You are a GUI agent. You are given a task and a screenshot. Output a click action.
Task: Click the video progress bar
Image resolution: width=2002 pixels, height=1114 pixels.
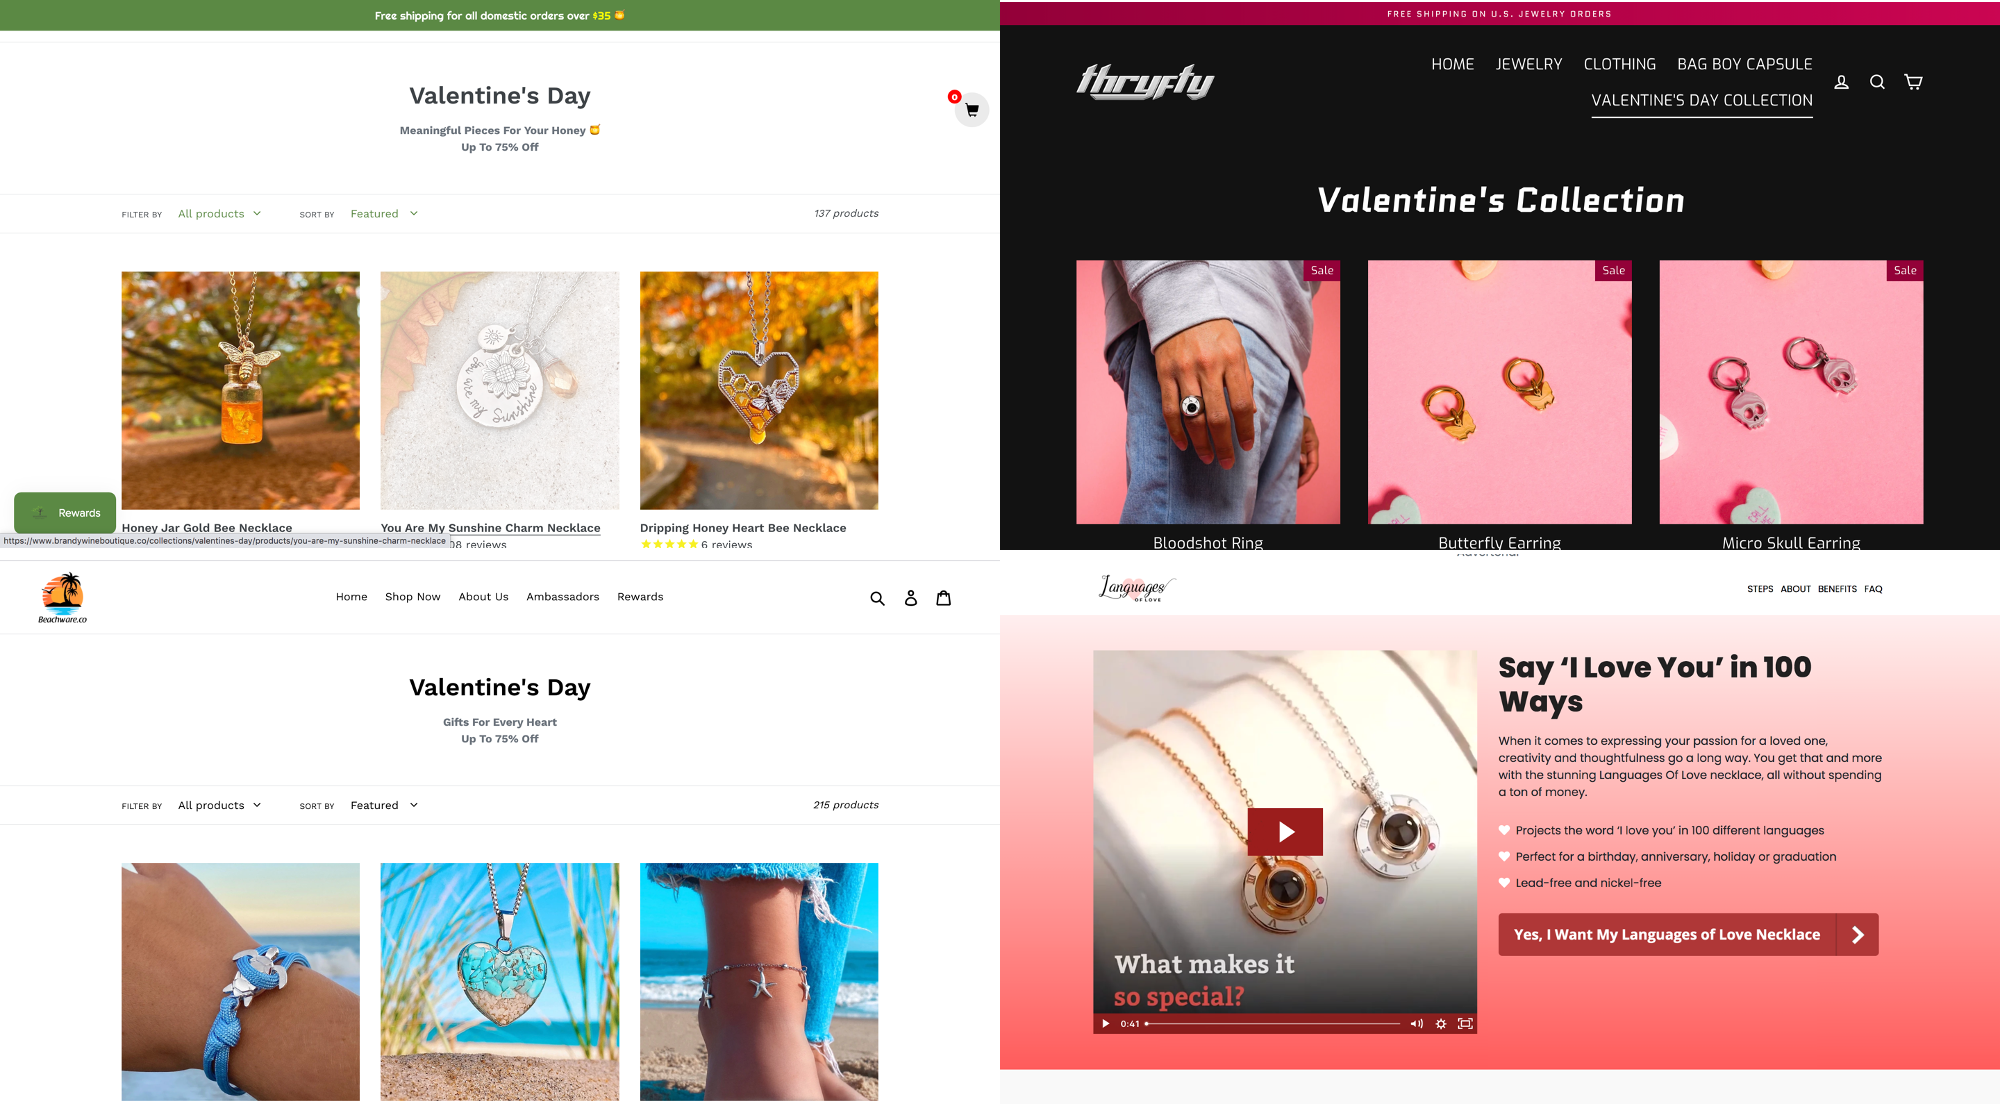[1273, 1023]
